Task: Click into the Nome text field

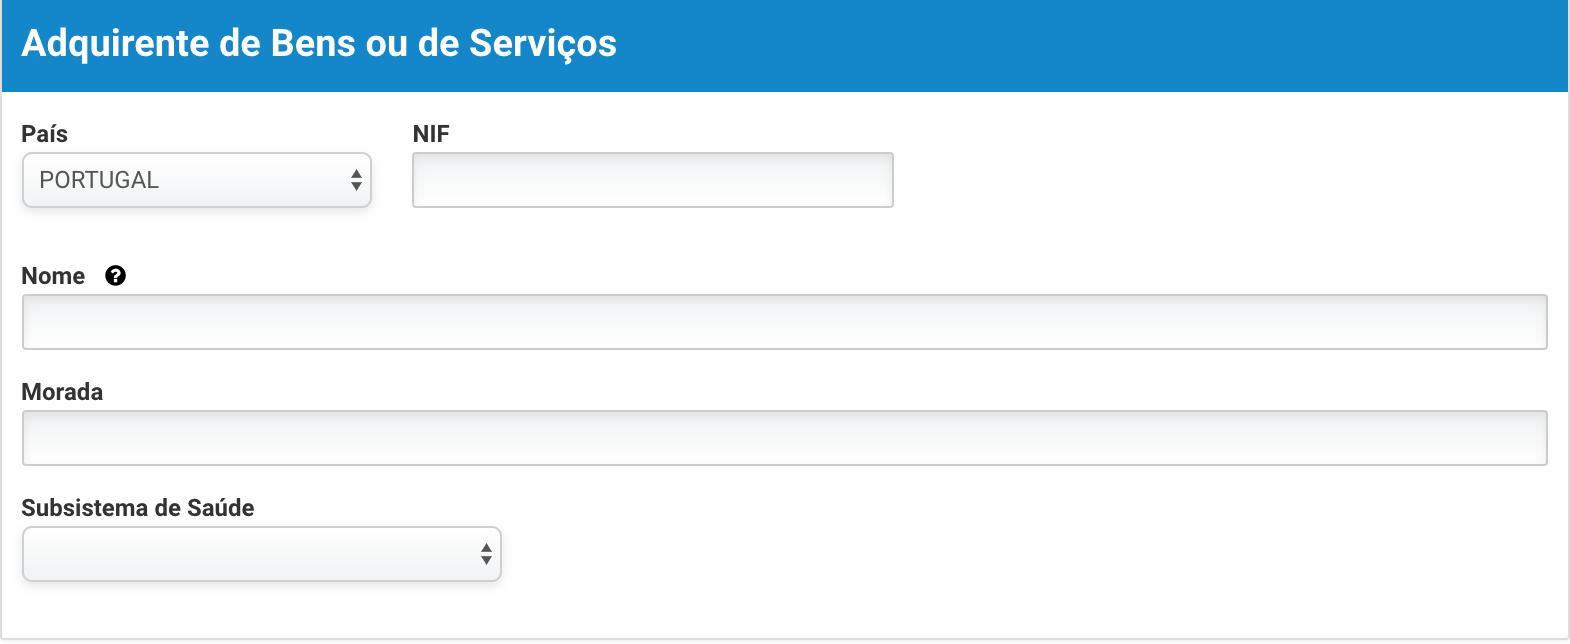Action: point(784,322)
